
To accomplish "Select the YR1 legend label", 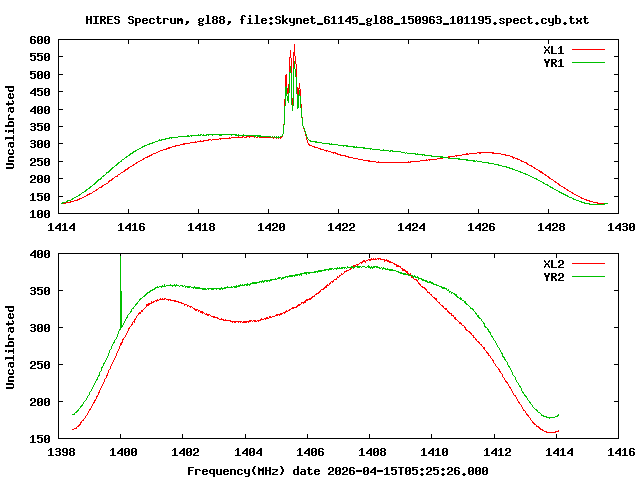I will pos(553,63).
